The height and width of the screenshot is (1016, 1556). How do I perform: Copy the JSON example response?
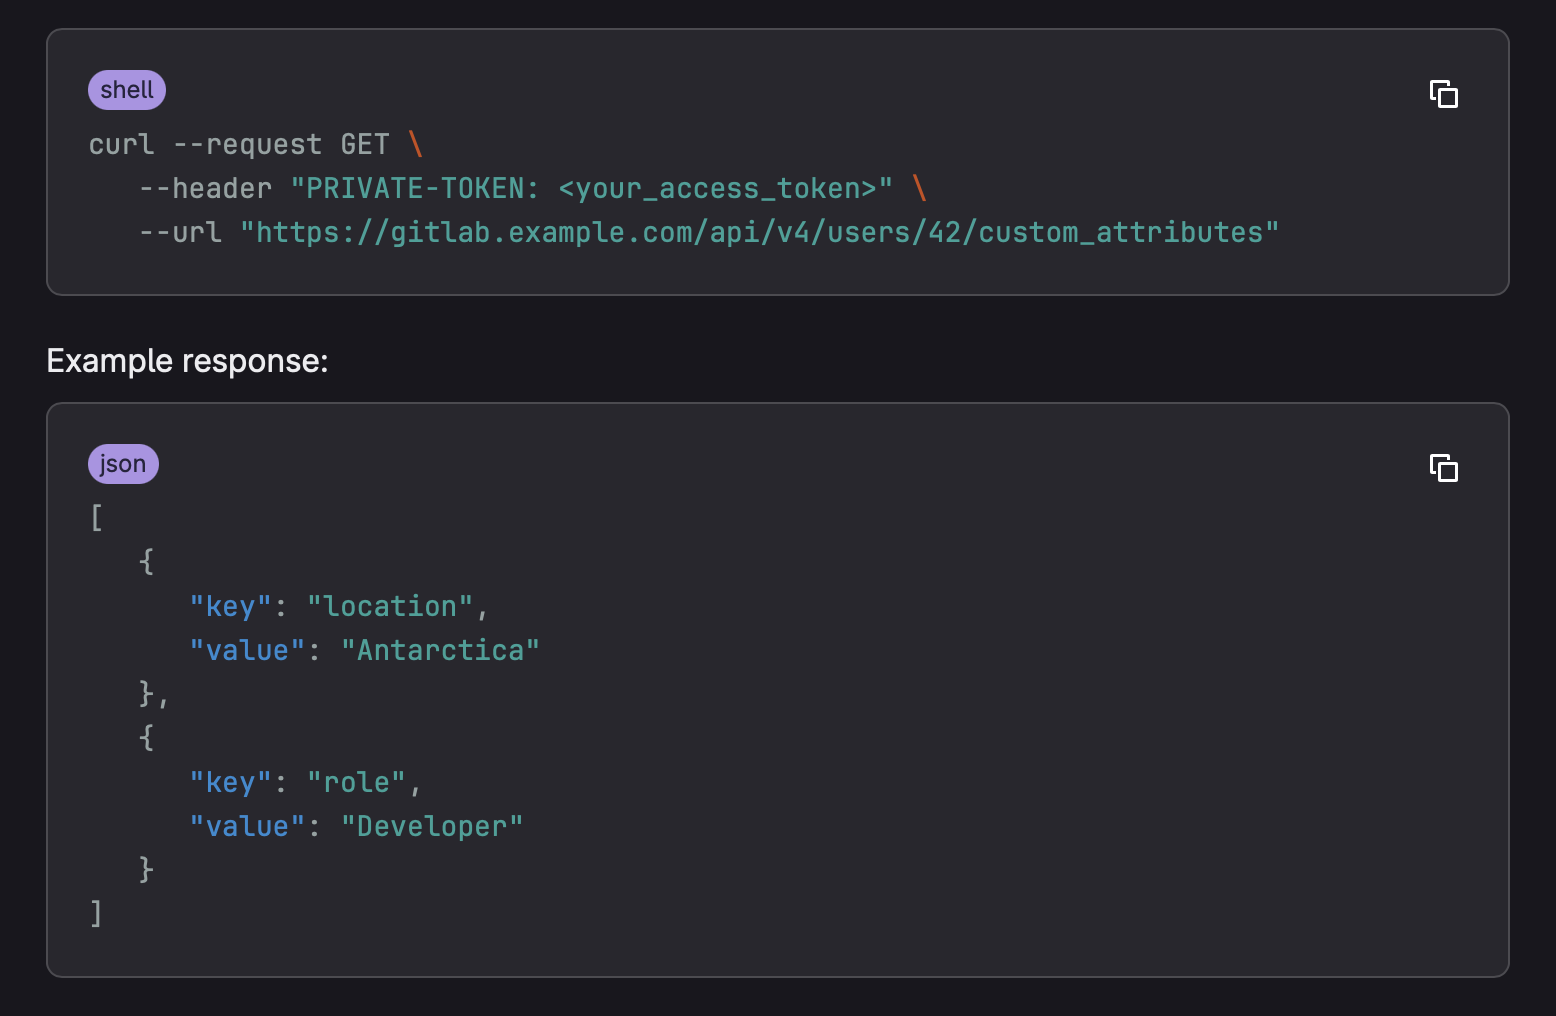(1443, 468)
